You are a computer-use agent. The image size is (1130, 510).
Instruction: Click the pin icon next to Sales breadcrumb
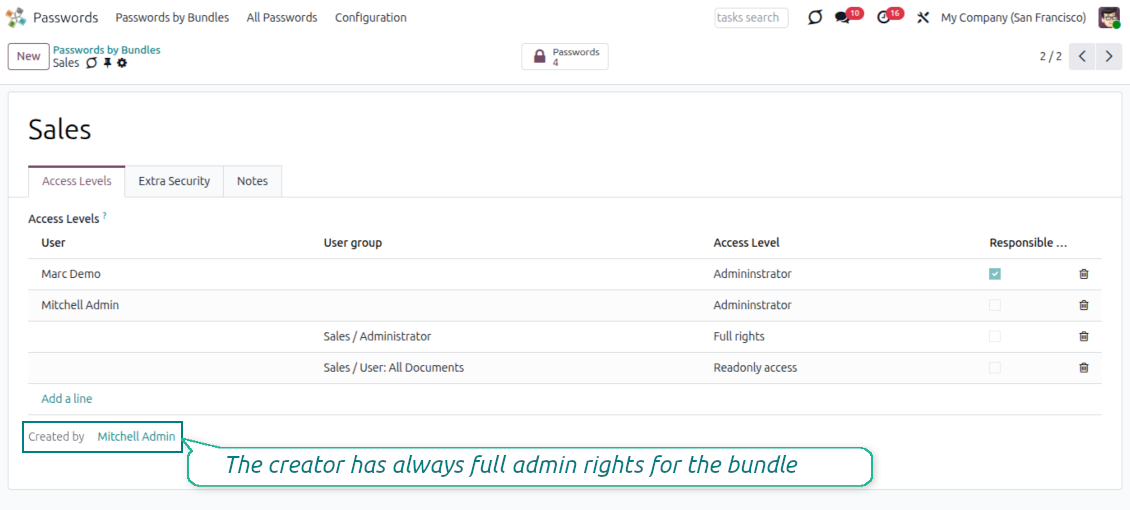tap(107, 63)
